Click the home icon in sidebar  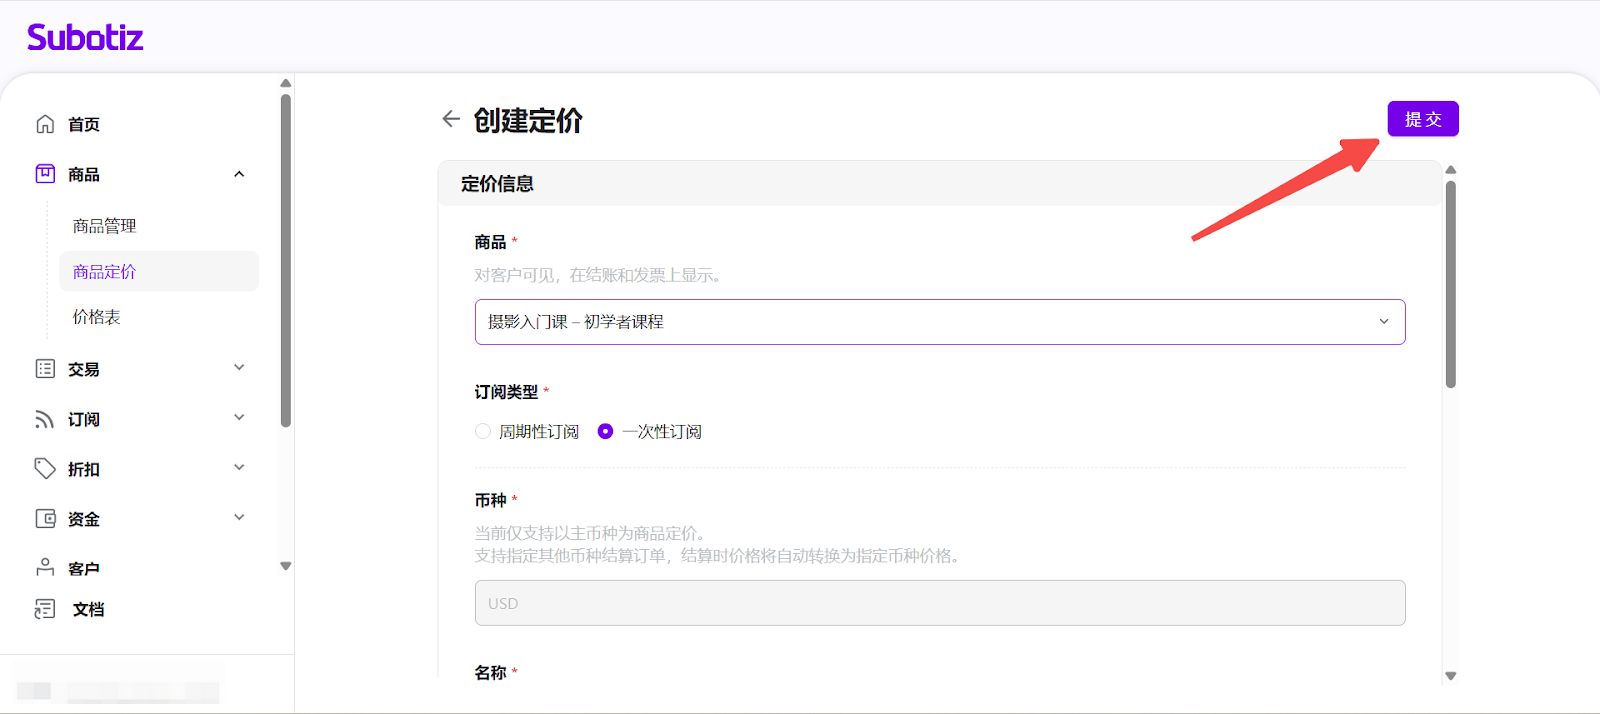tap(45, 124)
